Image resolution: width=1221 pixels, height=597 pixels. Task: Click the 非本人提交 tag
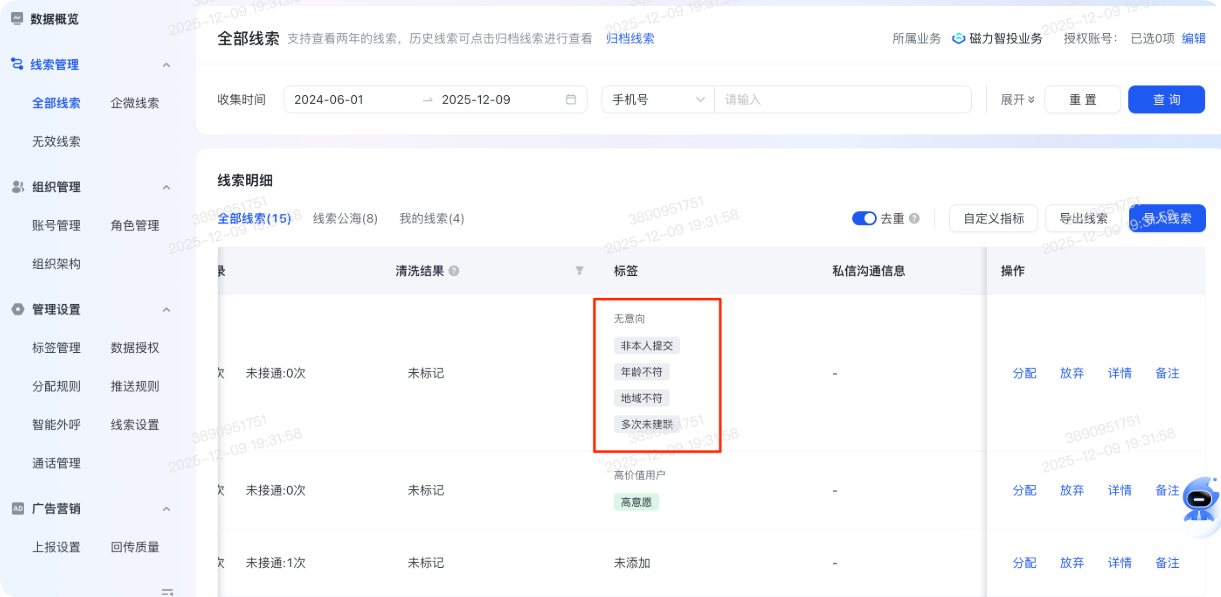[x=647, y=346]
